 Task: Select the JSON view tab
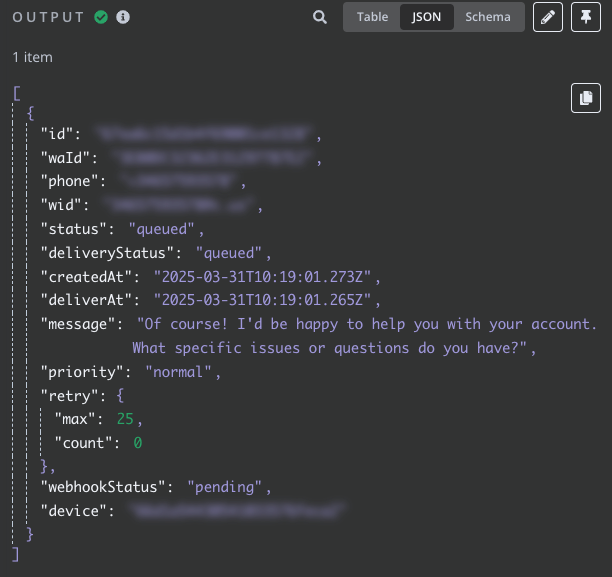tap(427, 17)
